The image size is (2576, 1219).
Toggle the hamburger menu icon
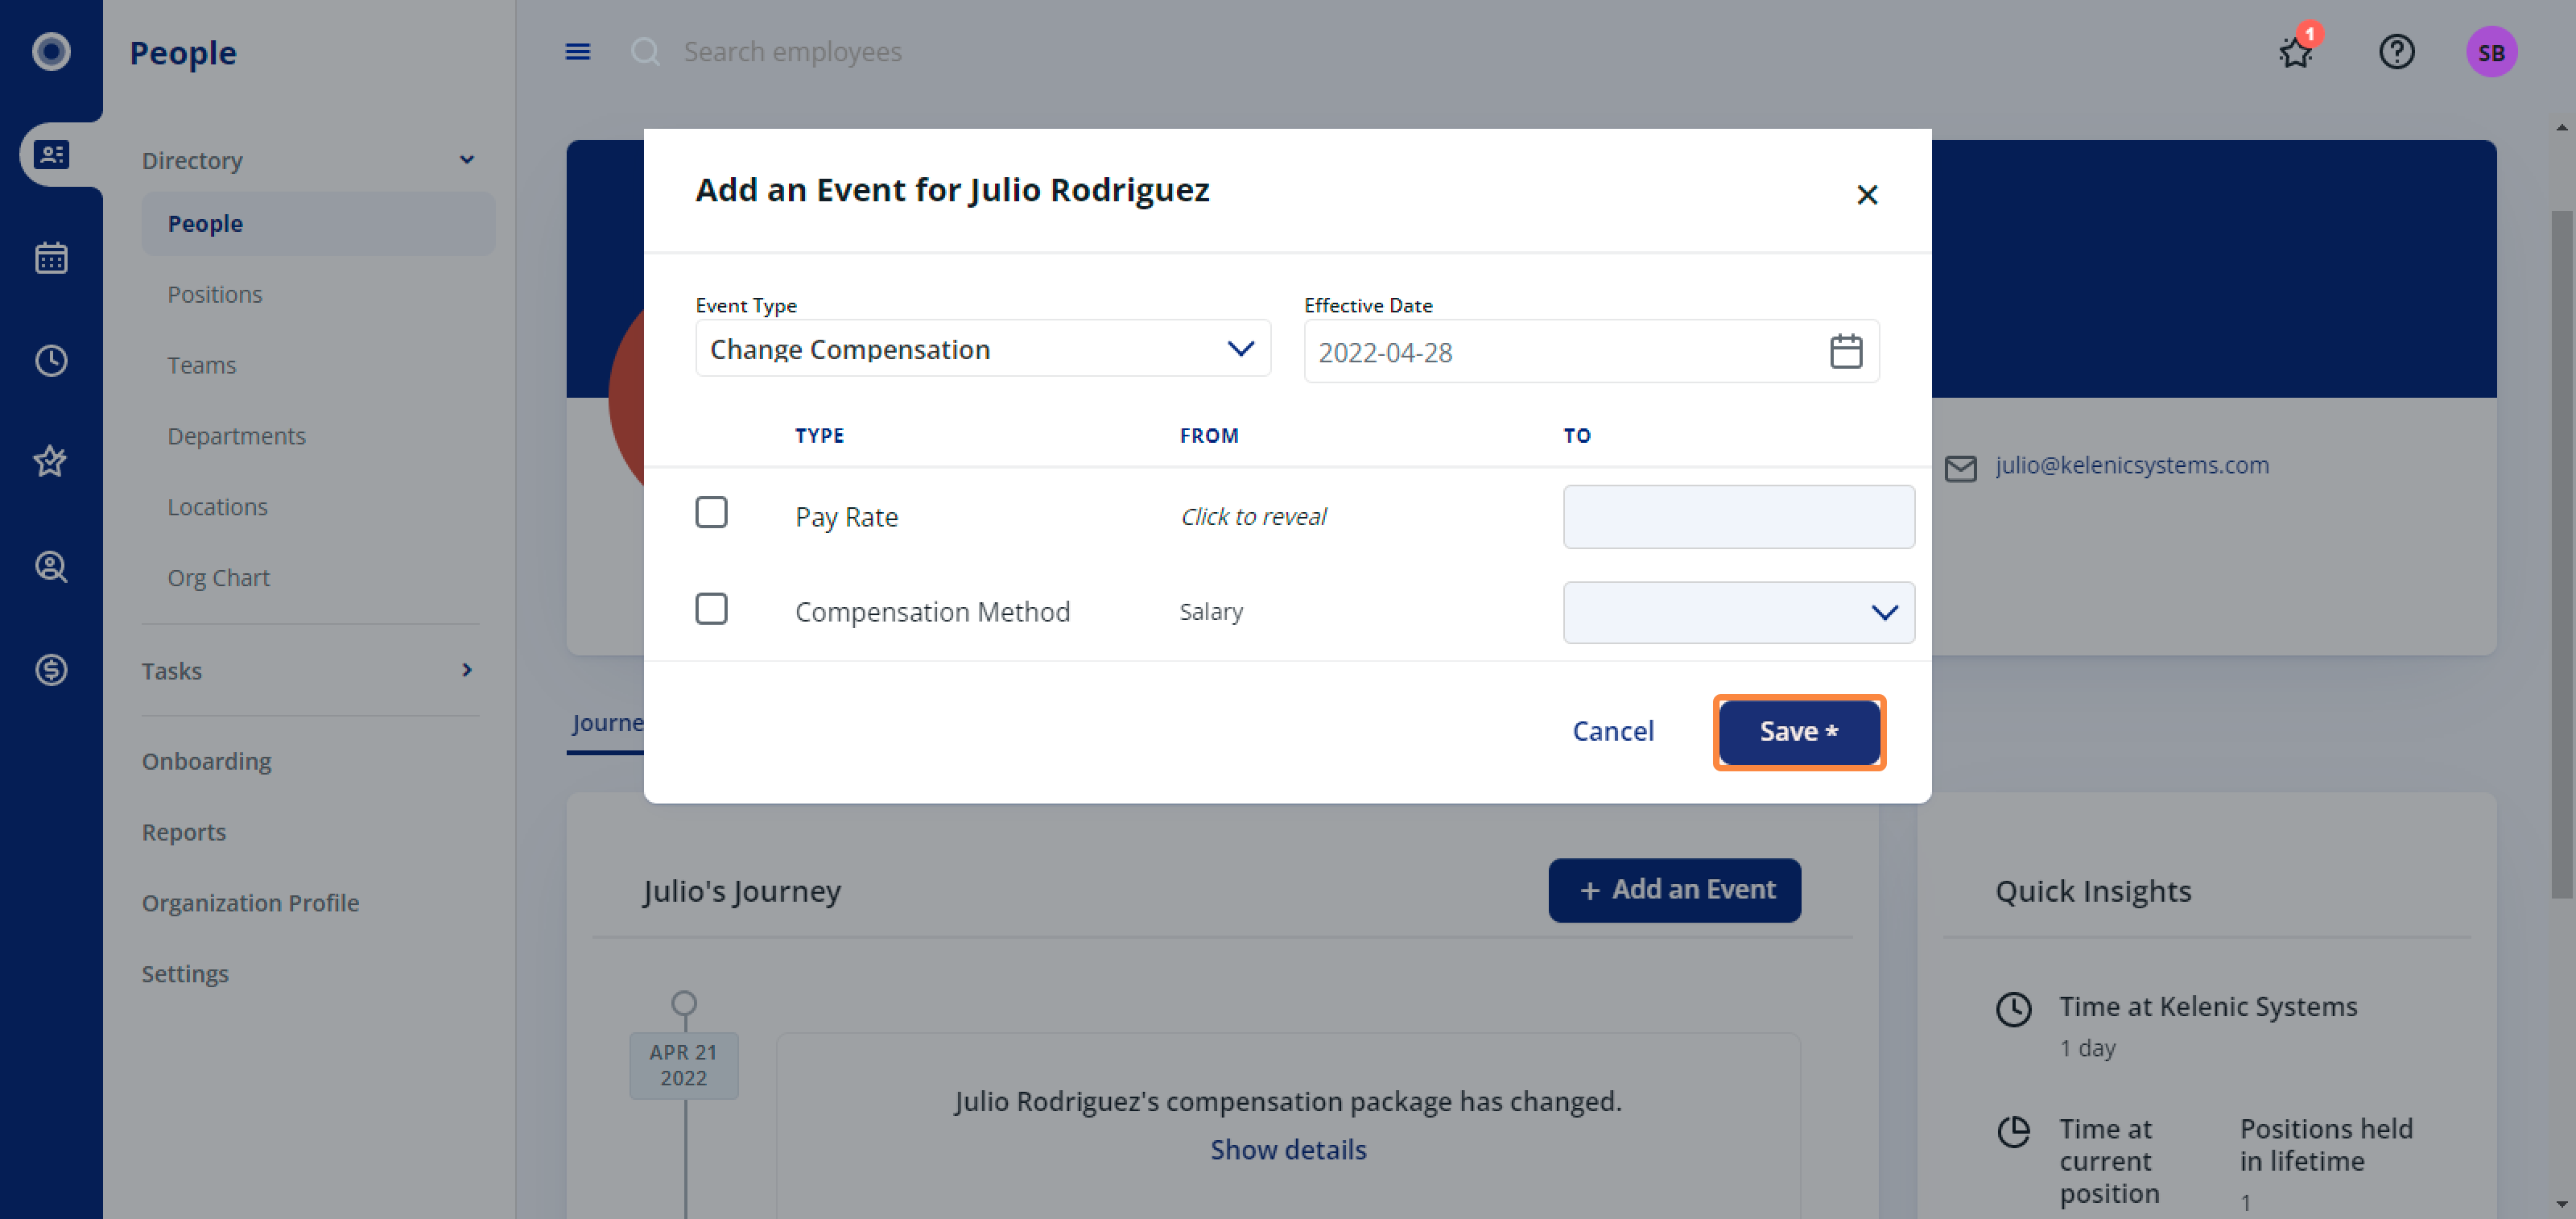pyautogui.click(x=578, y=52)
